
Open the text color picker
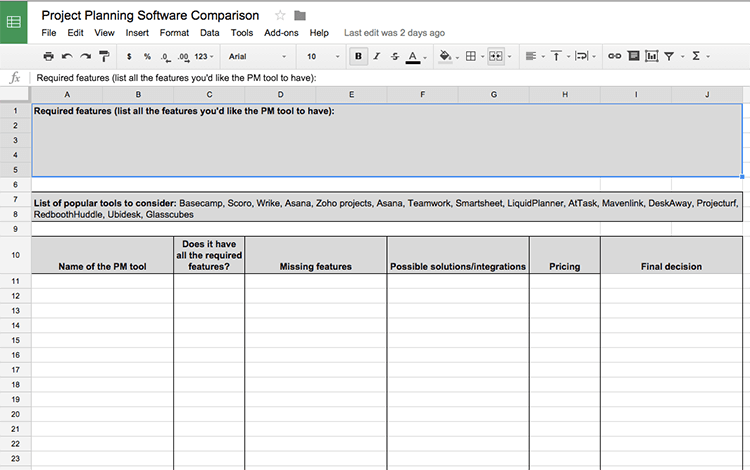point(412,57)
